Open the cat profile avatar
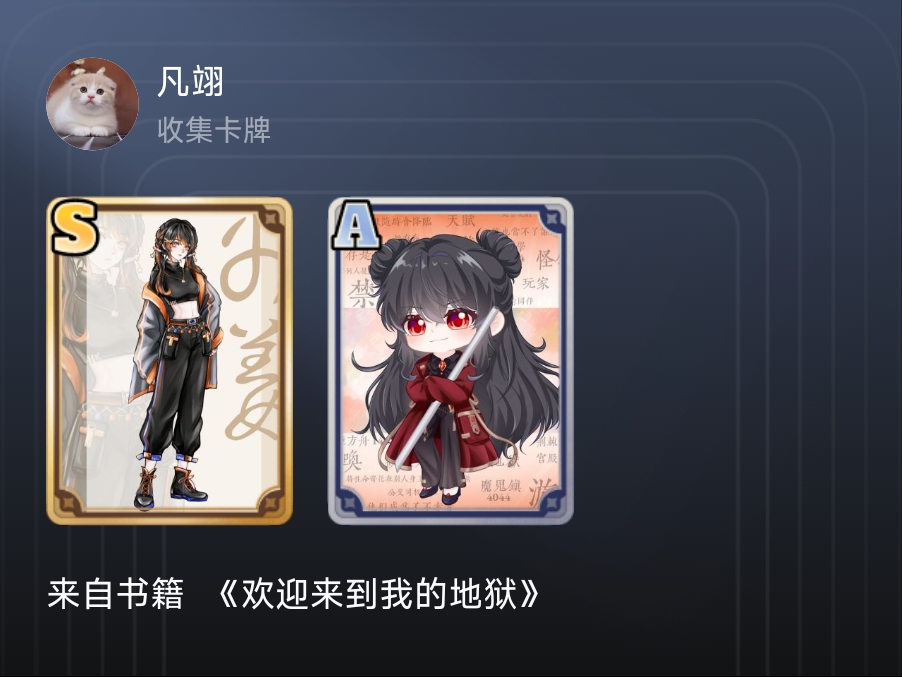 (92, 104)
